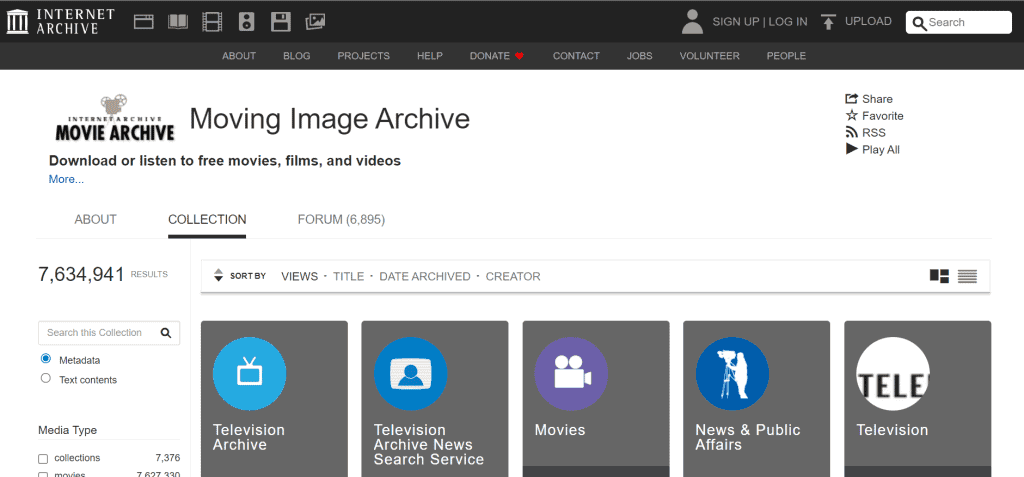Open PEOPLE in the navigation bar
The width and height of the screenshot is (1024, 477).
coord(786,56)
